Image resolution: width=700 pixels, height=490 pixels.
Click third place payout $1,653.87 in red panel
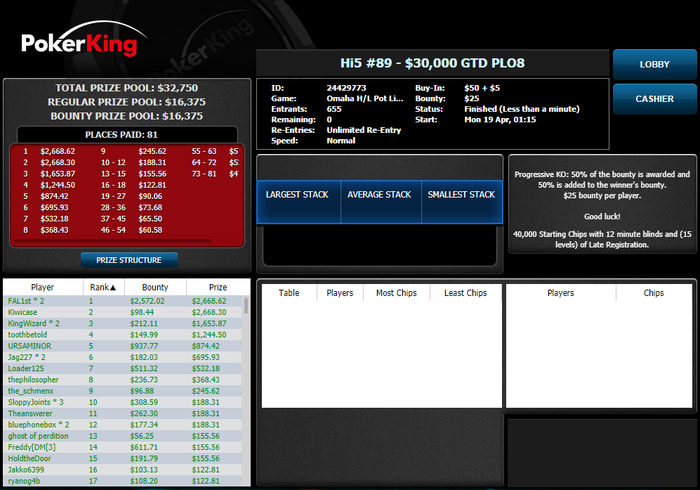(x=58, y=174)
